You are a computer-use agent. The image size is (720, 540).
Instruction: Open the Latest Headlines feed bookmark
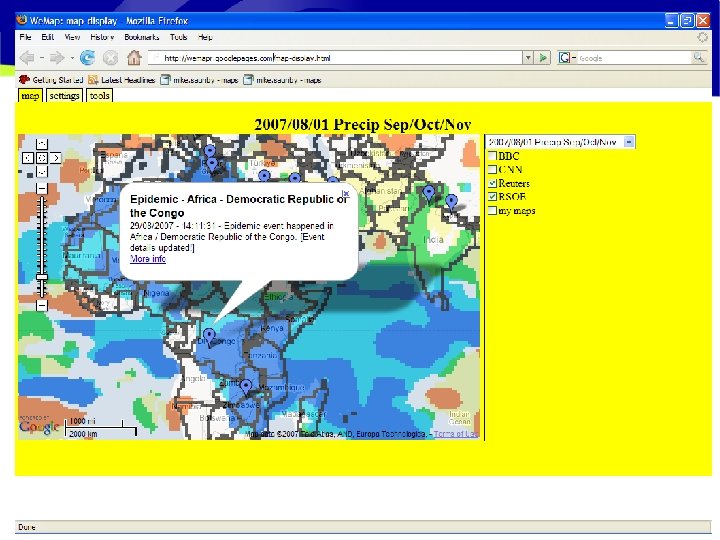pos(121,80)
